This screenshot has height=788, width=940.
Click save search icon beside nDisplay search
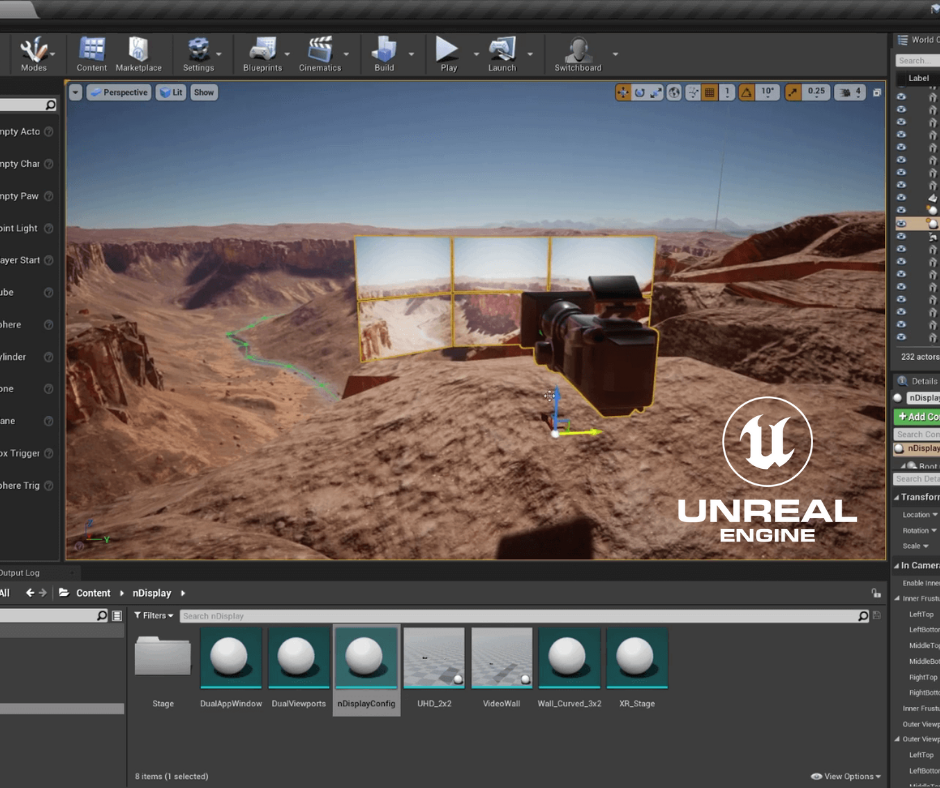[x=876, y=615]
